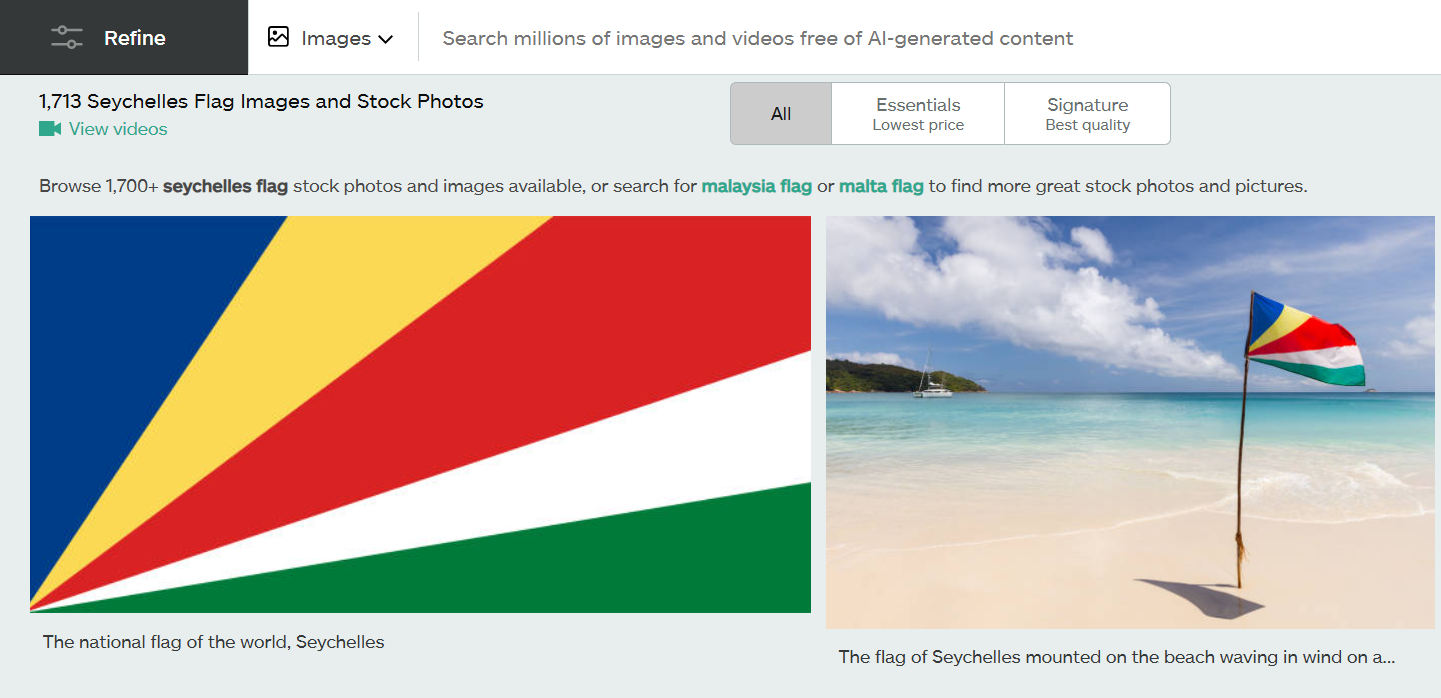Open the Refine filters panel label
Screen dimensions: 1441x698
click(x=135, y=38)
